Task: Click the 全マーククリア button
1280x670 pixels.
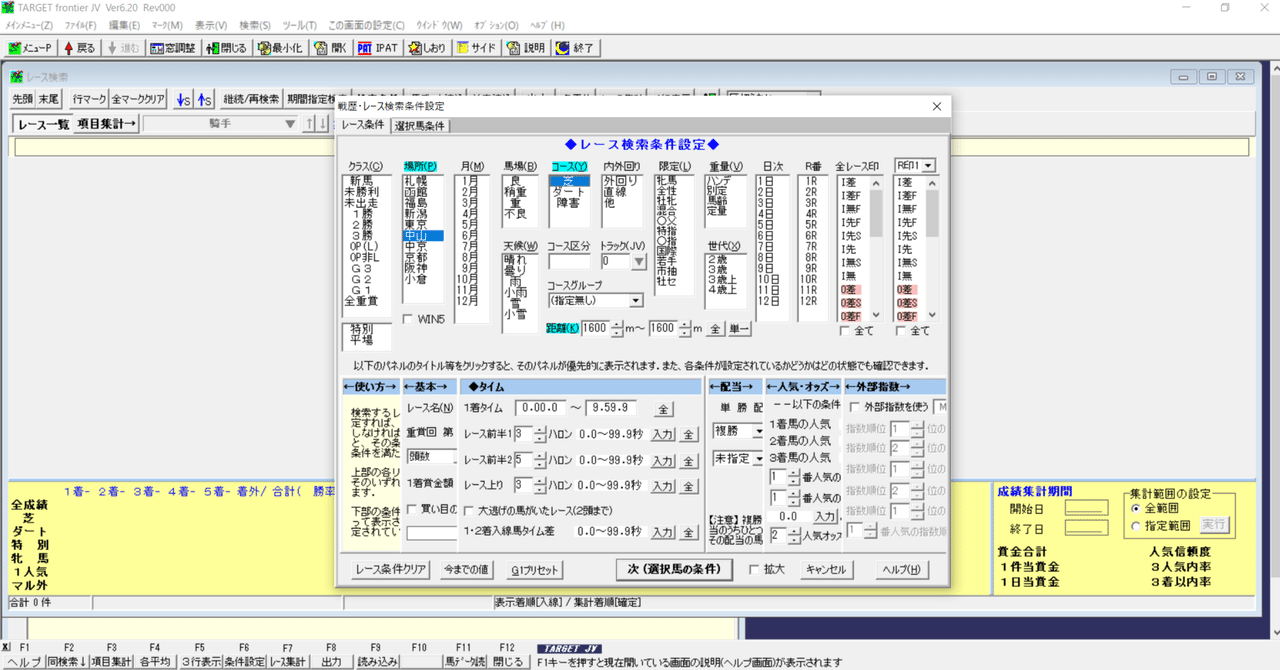Action: point(138,99)
